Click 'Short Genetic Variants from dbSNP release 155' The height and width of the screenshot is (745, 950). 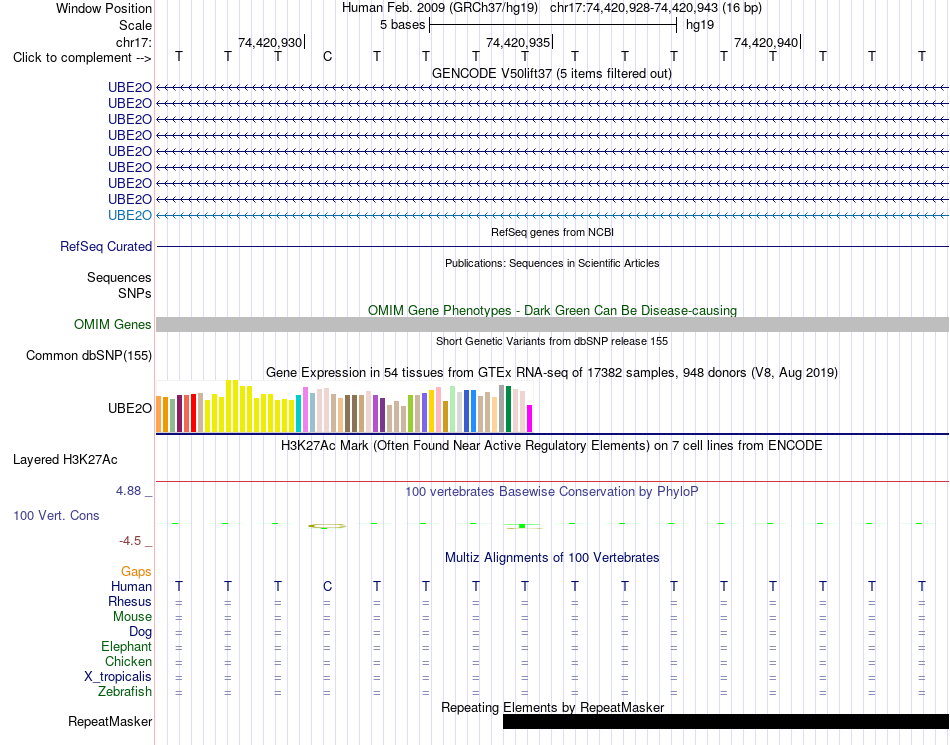(x=552, y=341)
